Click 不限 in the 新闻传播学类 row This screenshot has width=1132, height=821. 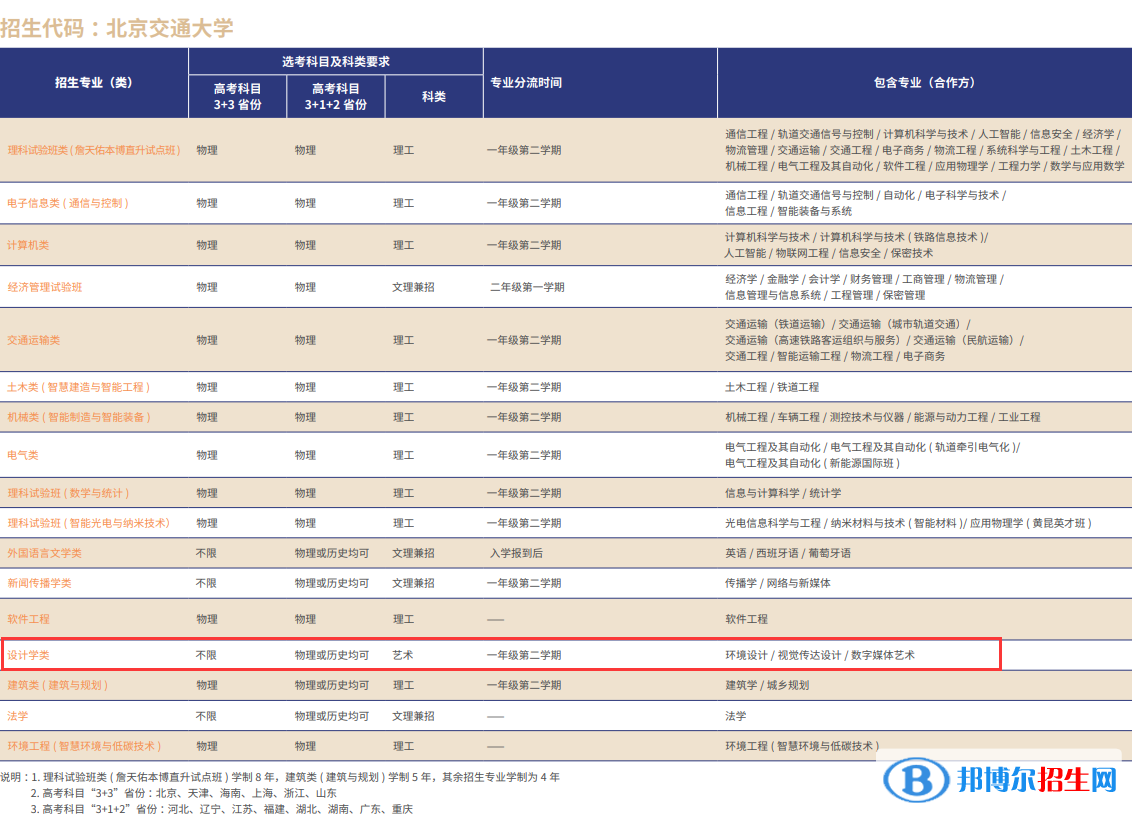(206, 583)
